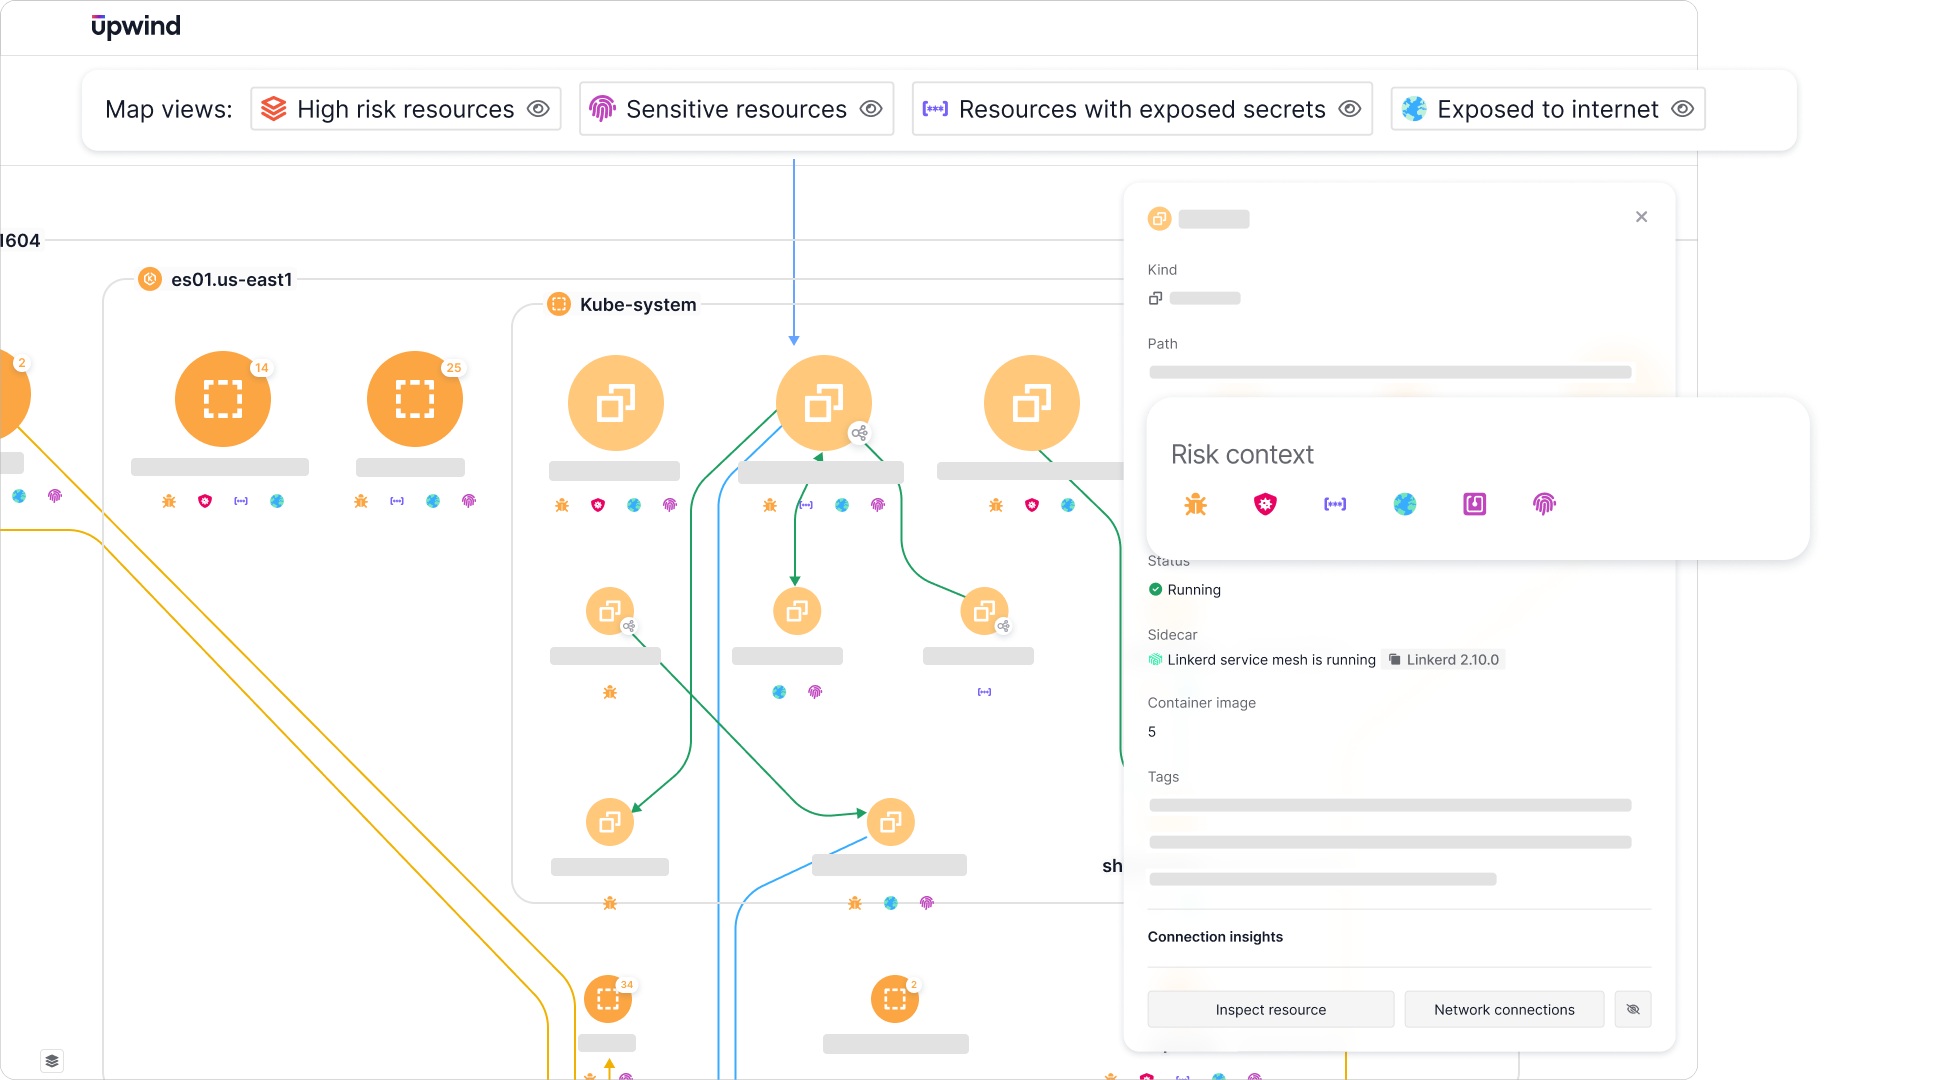Click the layers icon in the bottom-left corner
The width and height of the screenshot is (1948, 1080).
51,1061
